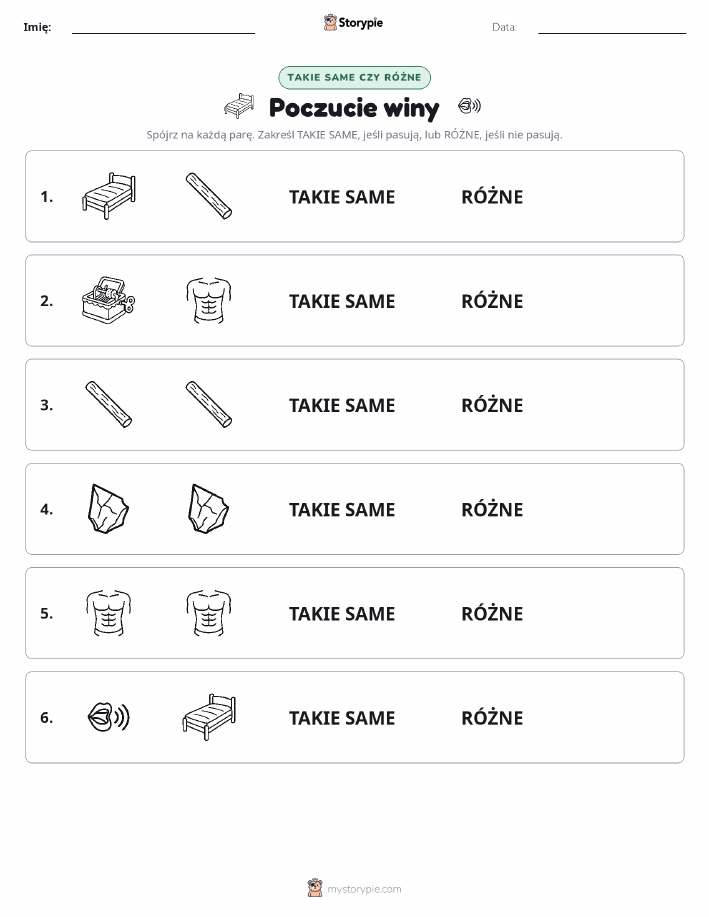709x917 pixels.
Task: Select RÓŻNE in row 2
Action: 492,301
